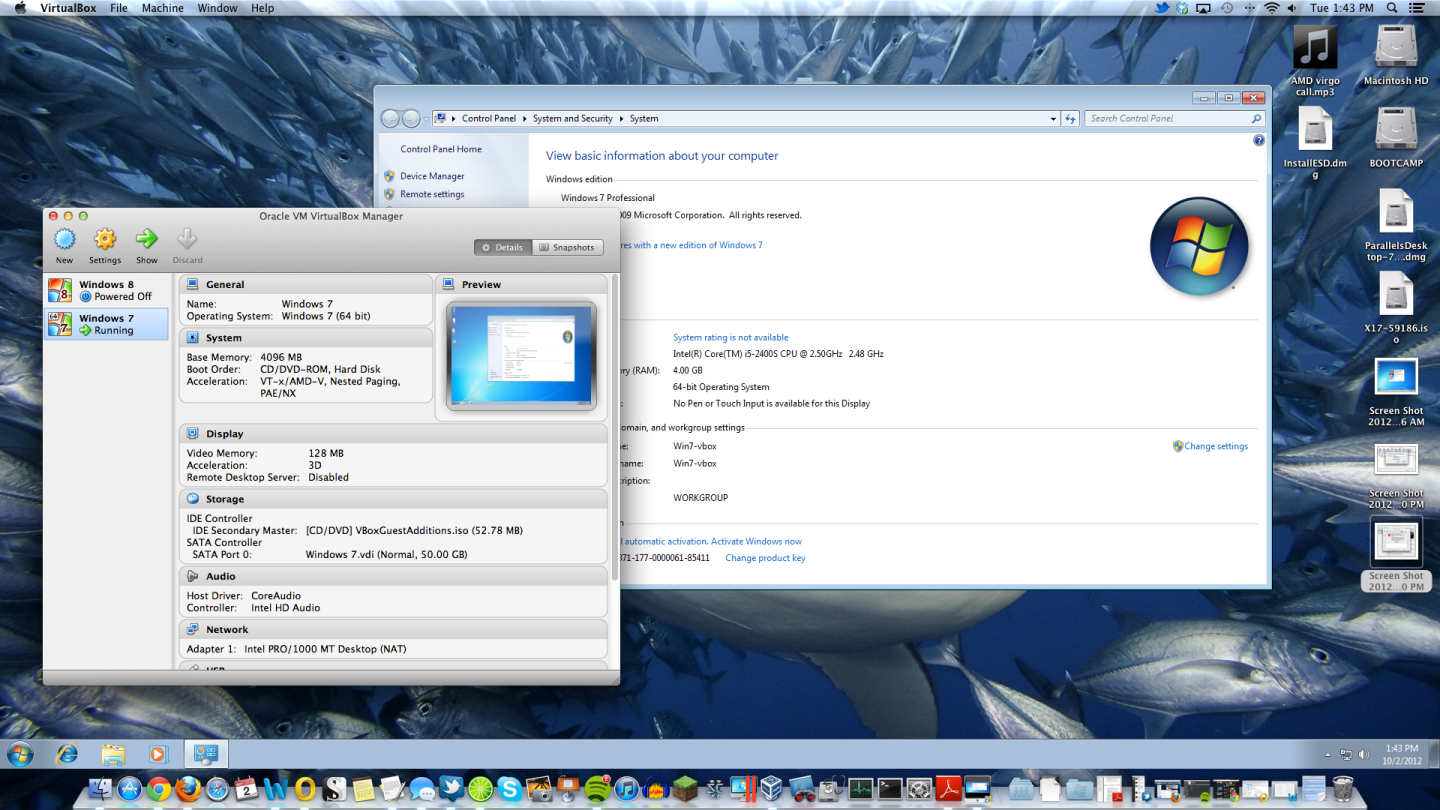The image size is (1440, 810).
Task: Open Windows Media Player from the taskbar
Action: 159,753
